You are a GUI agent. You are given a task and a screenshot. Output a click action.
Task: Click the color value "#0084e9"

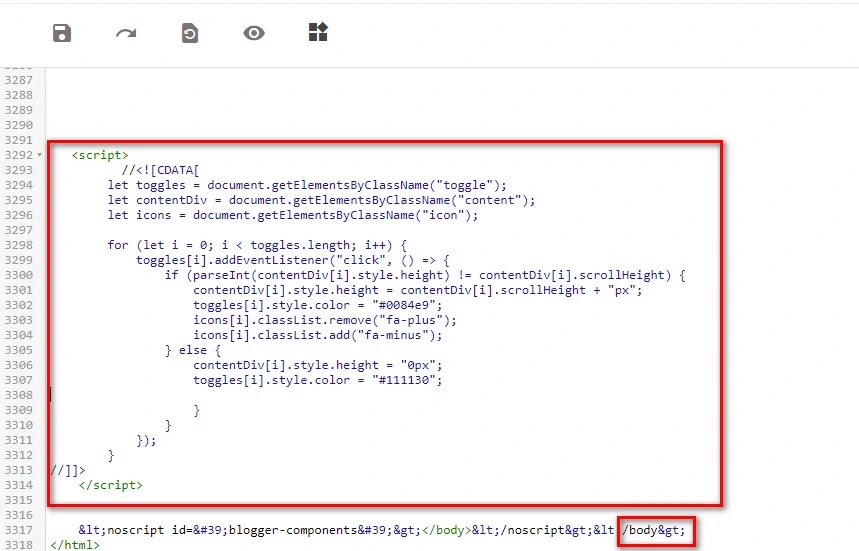403,305
